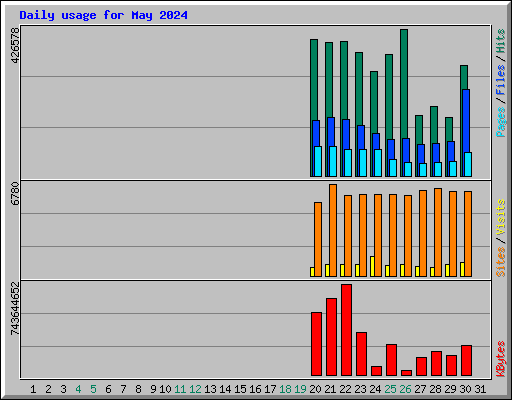Viewport: 512px width, 400px height.
Task: Click day 28 on the x-axis
Action: click(x=435, y=389)
